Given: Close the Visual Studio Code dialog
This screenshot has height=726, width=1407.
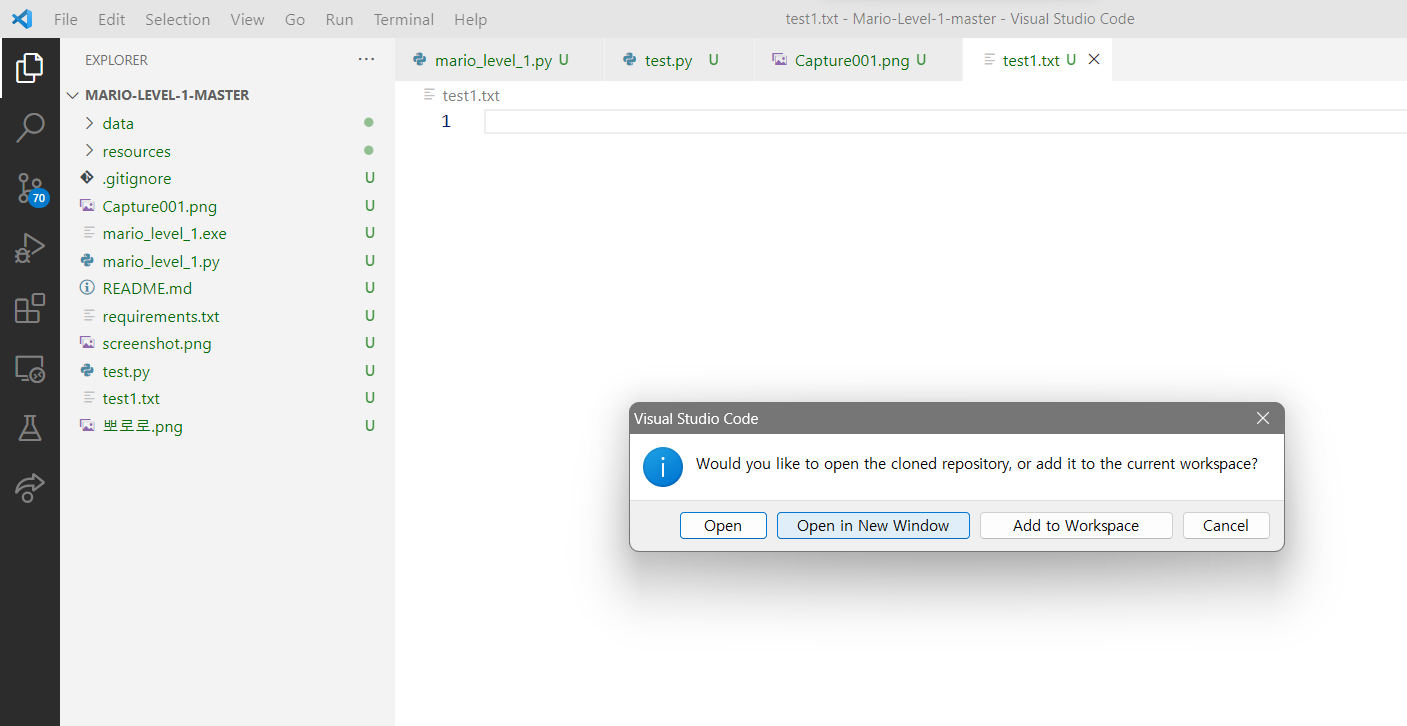Looking at the screenshot, I should pos(1263,418).
